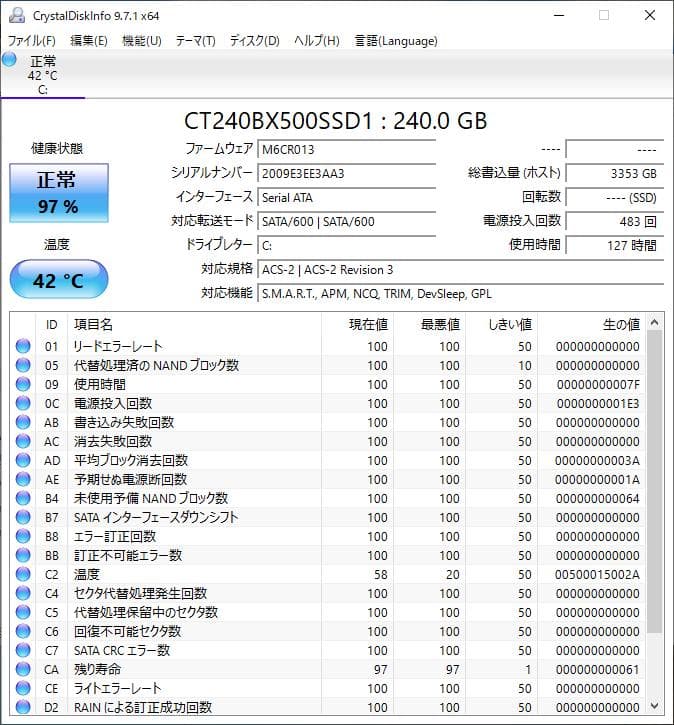Click the CrystalDiskInfo app icon in title bar
Screen dimensions: 674x725
coord(17,15)
